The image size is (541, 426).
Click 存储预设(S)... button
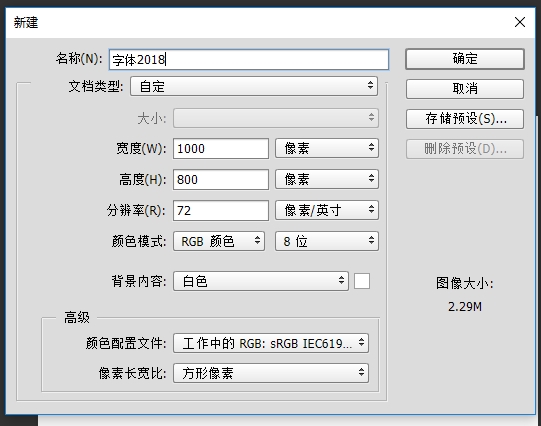[465, 119]
